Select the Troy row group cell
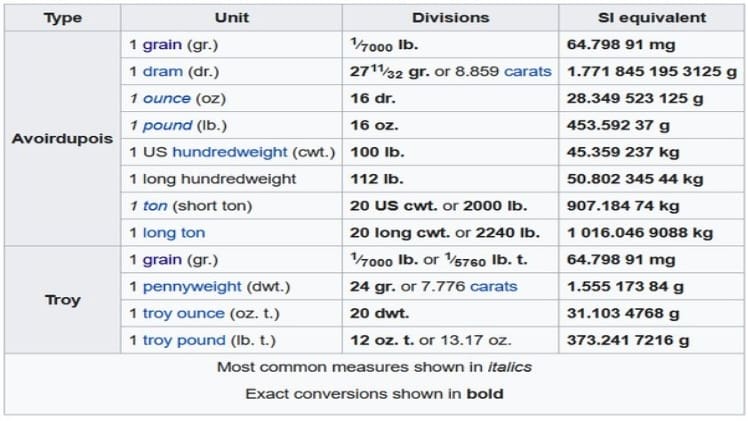This screenshot has height=421, width=748. (x=63, y=299)
